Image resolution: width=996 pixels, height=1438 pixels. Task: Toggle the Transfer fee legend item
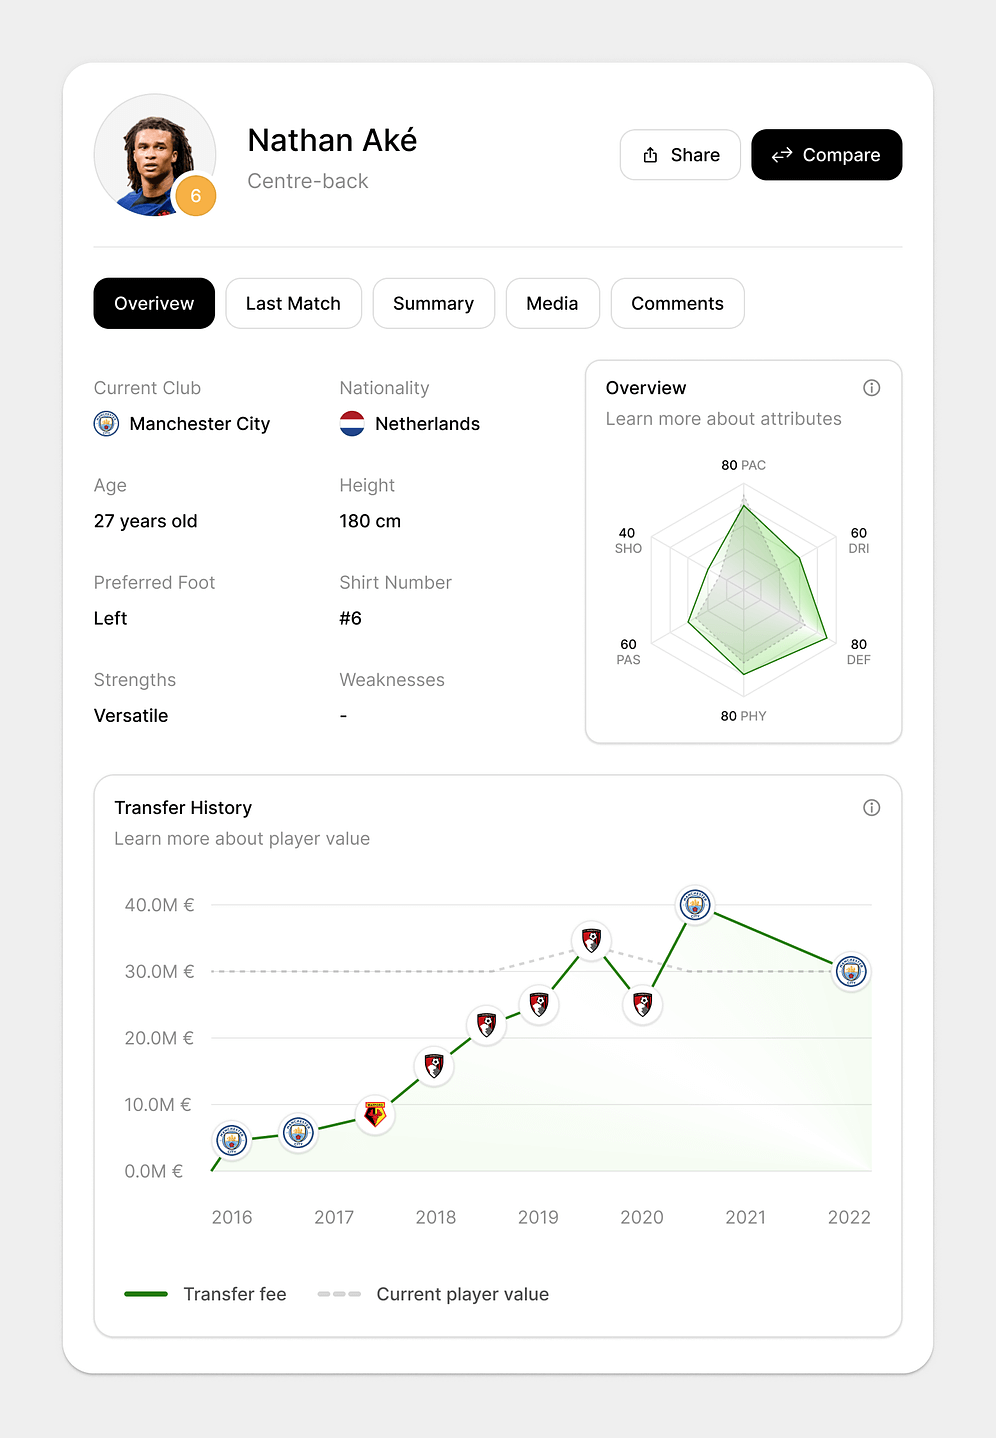pyautogui.click(x=206, y=1294)
